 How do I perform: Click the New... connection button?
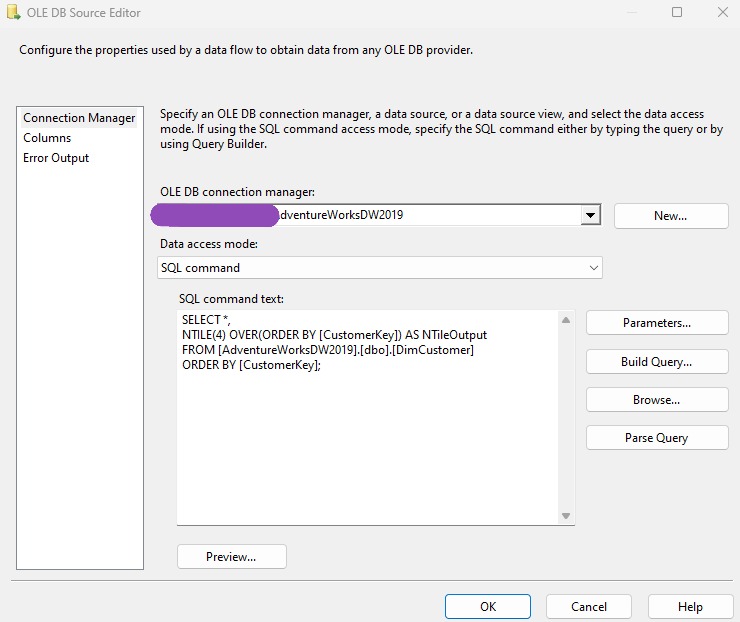670,216
